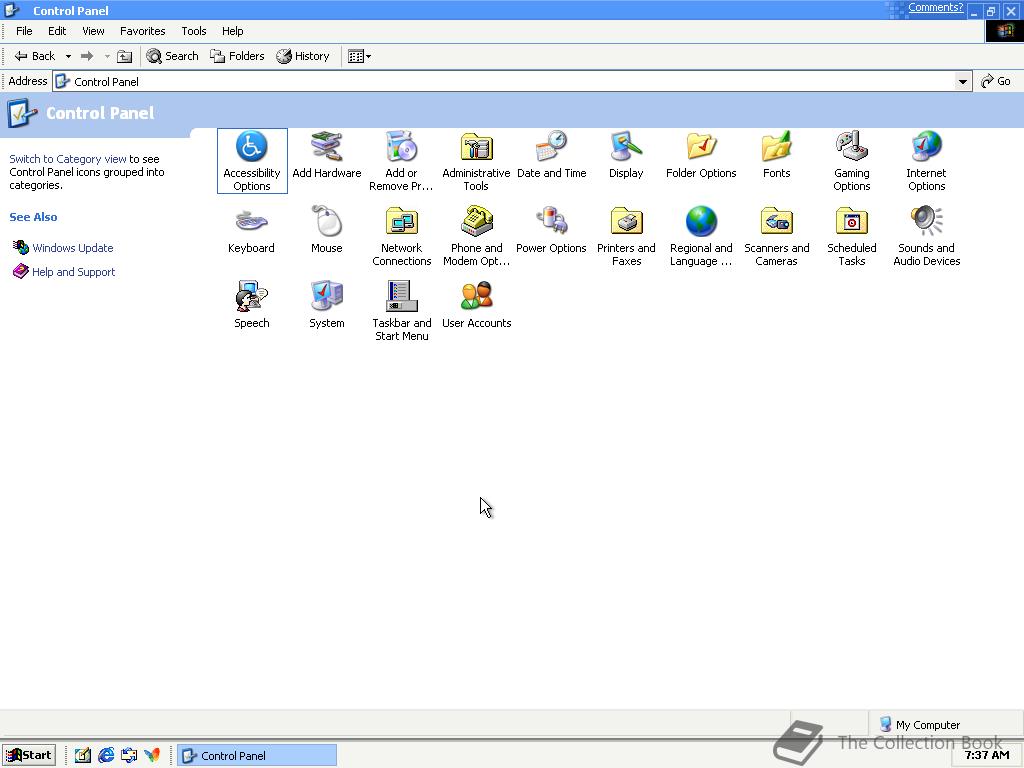1024x768 pixels.
Task: Click the Comments? link in title bar
Action: pos(935,7)
